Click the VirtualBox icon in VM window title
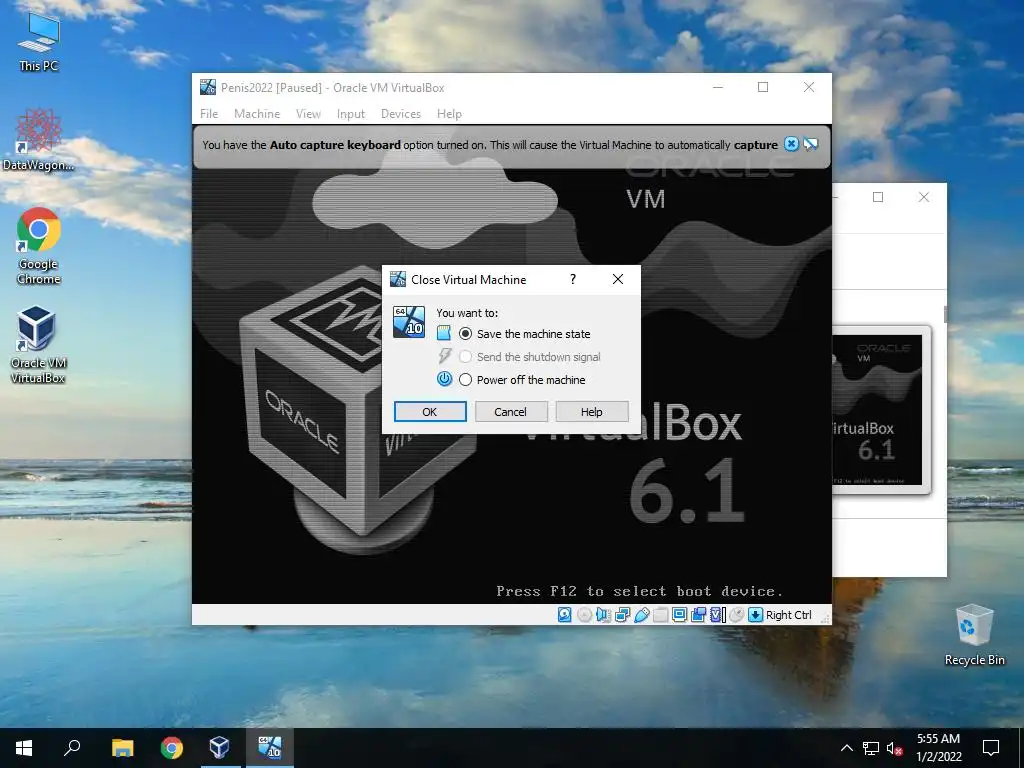 208,87
